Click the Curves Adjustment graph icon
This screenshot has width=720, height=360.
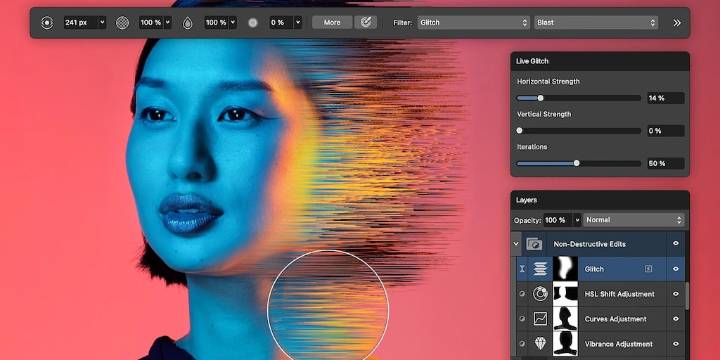[x=540, y=319]
